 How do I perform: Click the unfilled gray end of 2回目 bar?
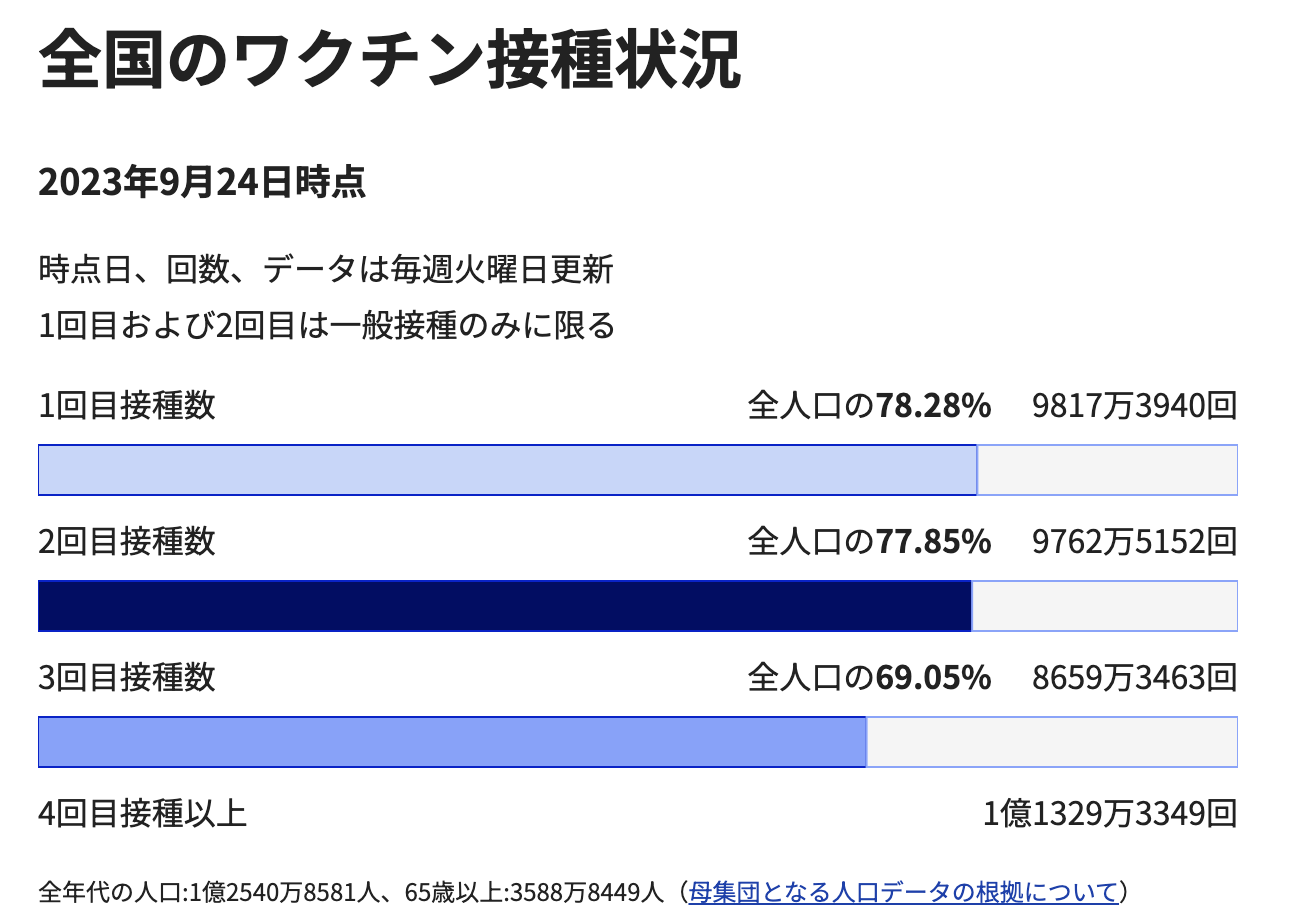click(x=1104, y=606)
